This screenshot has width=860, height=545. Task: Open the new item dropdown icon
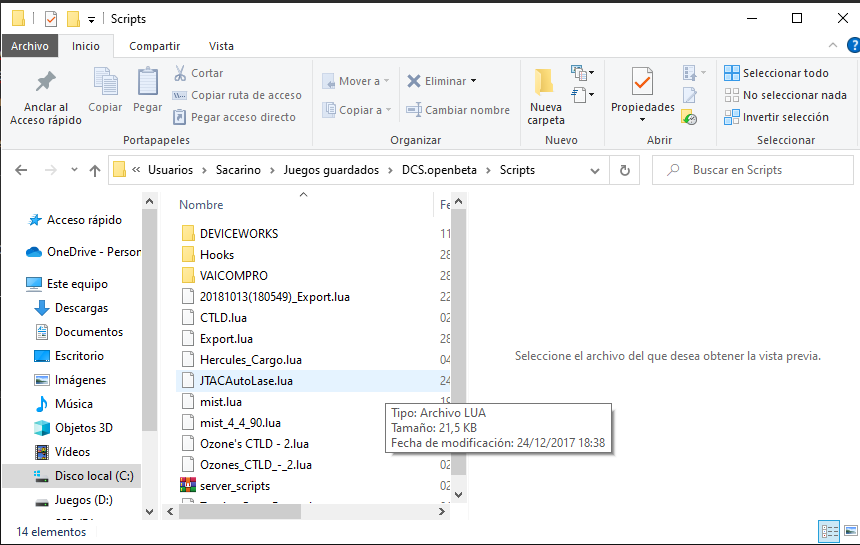click(582, 72)
